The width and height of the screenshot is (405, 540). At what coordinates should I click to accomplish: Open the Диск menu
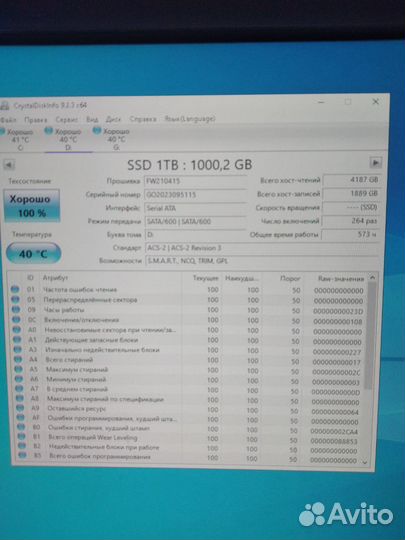113,120
